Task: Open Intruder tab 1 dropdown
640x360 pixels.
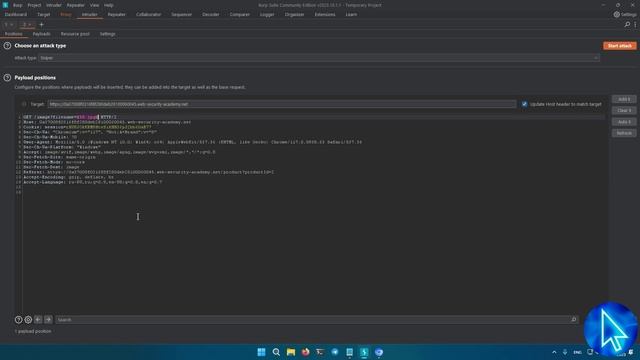Action: pos(11,25)
